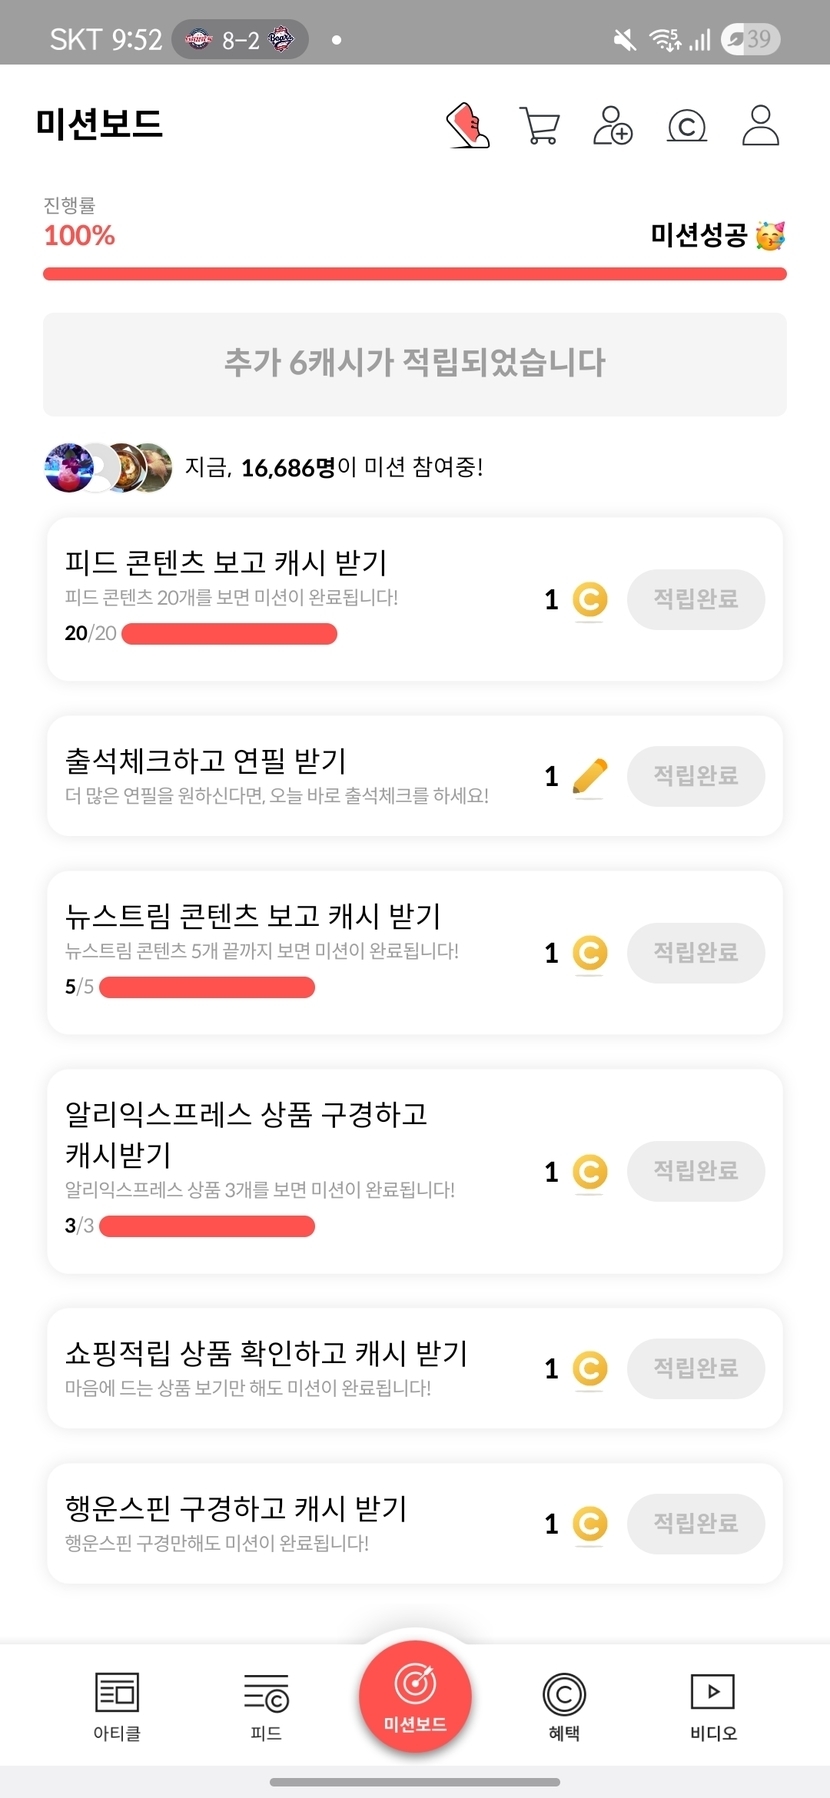The width and height of the screenshot is (830, 1798).
Task: Tap the 추가 6캐시가 적립되었습니다 banner
Action: pyautogui.click(x=415, y=364)
